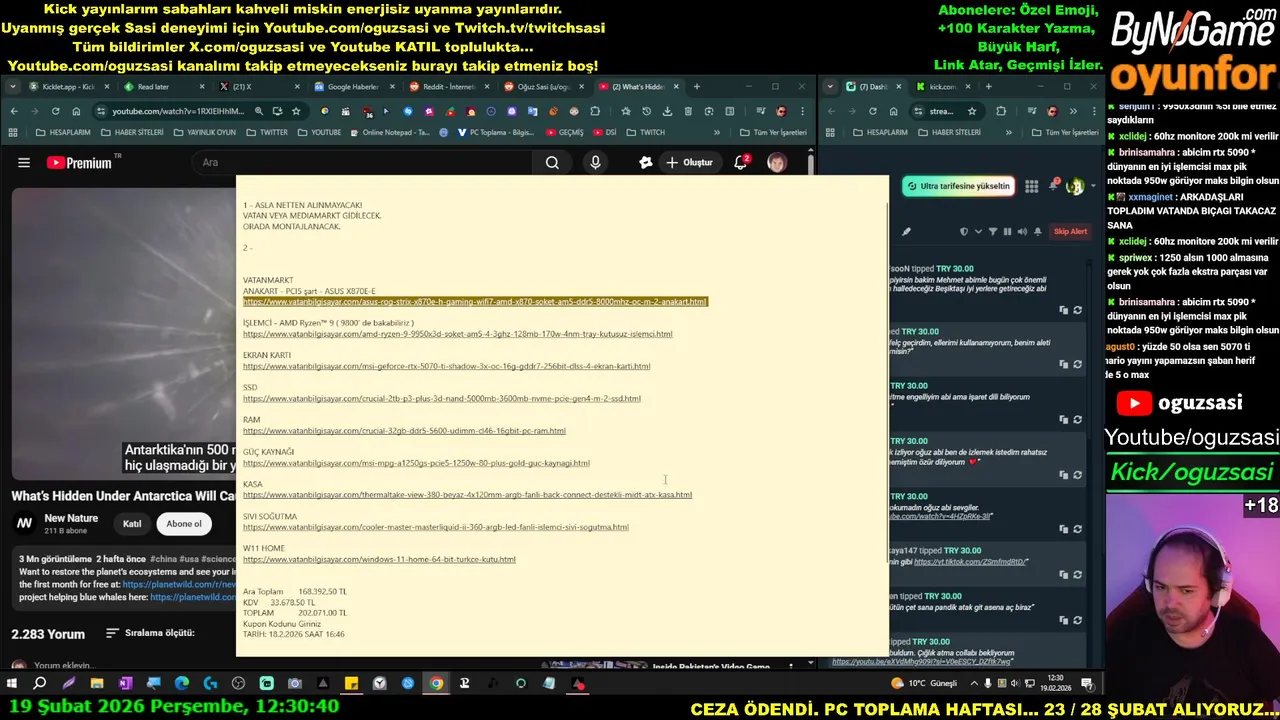The image size is (1280, 720).
Task: Open the YouTube account avatar menu
Action: pos(777,162)
